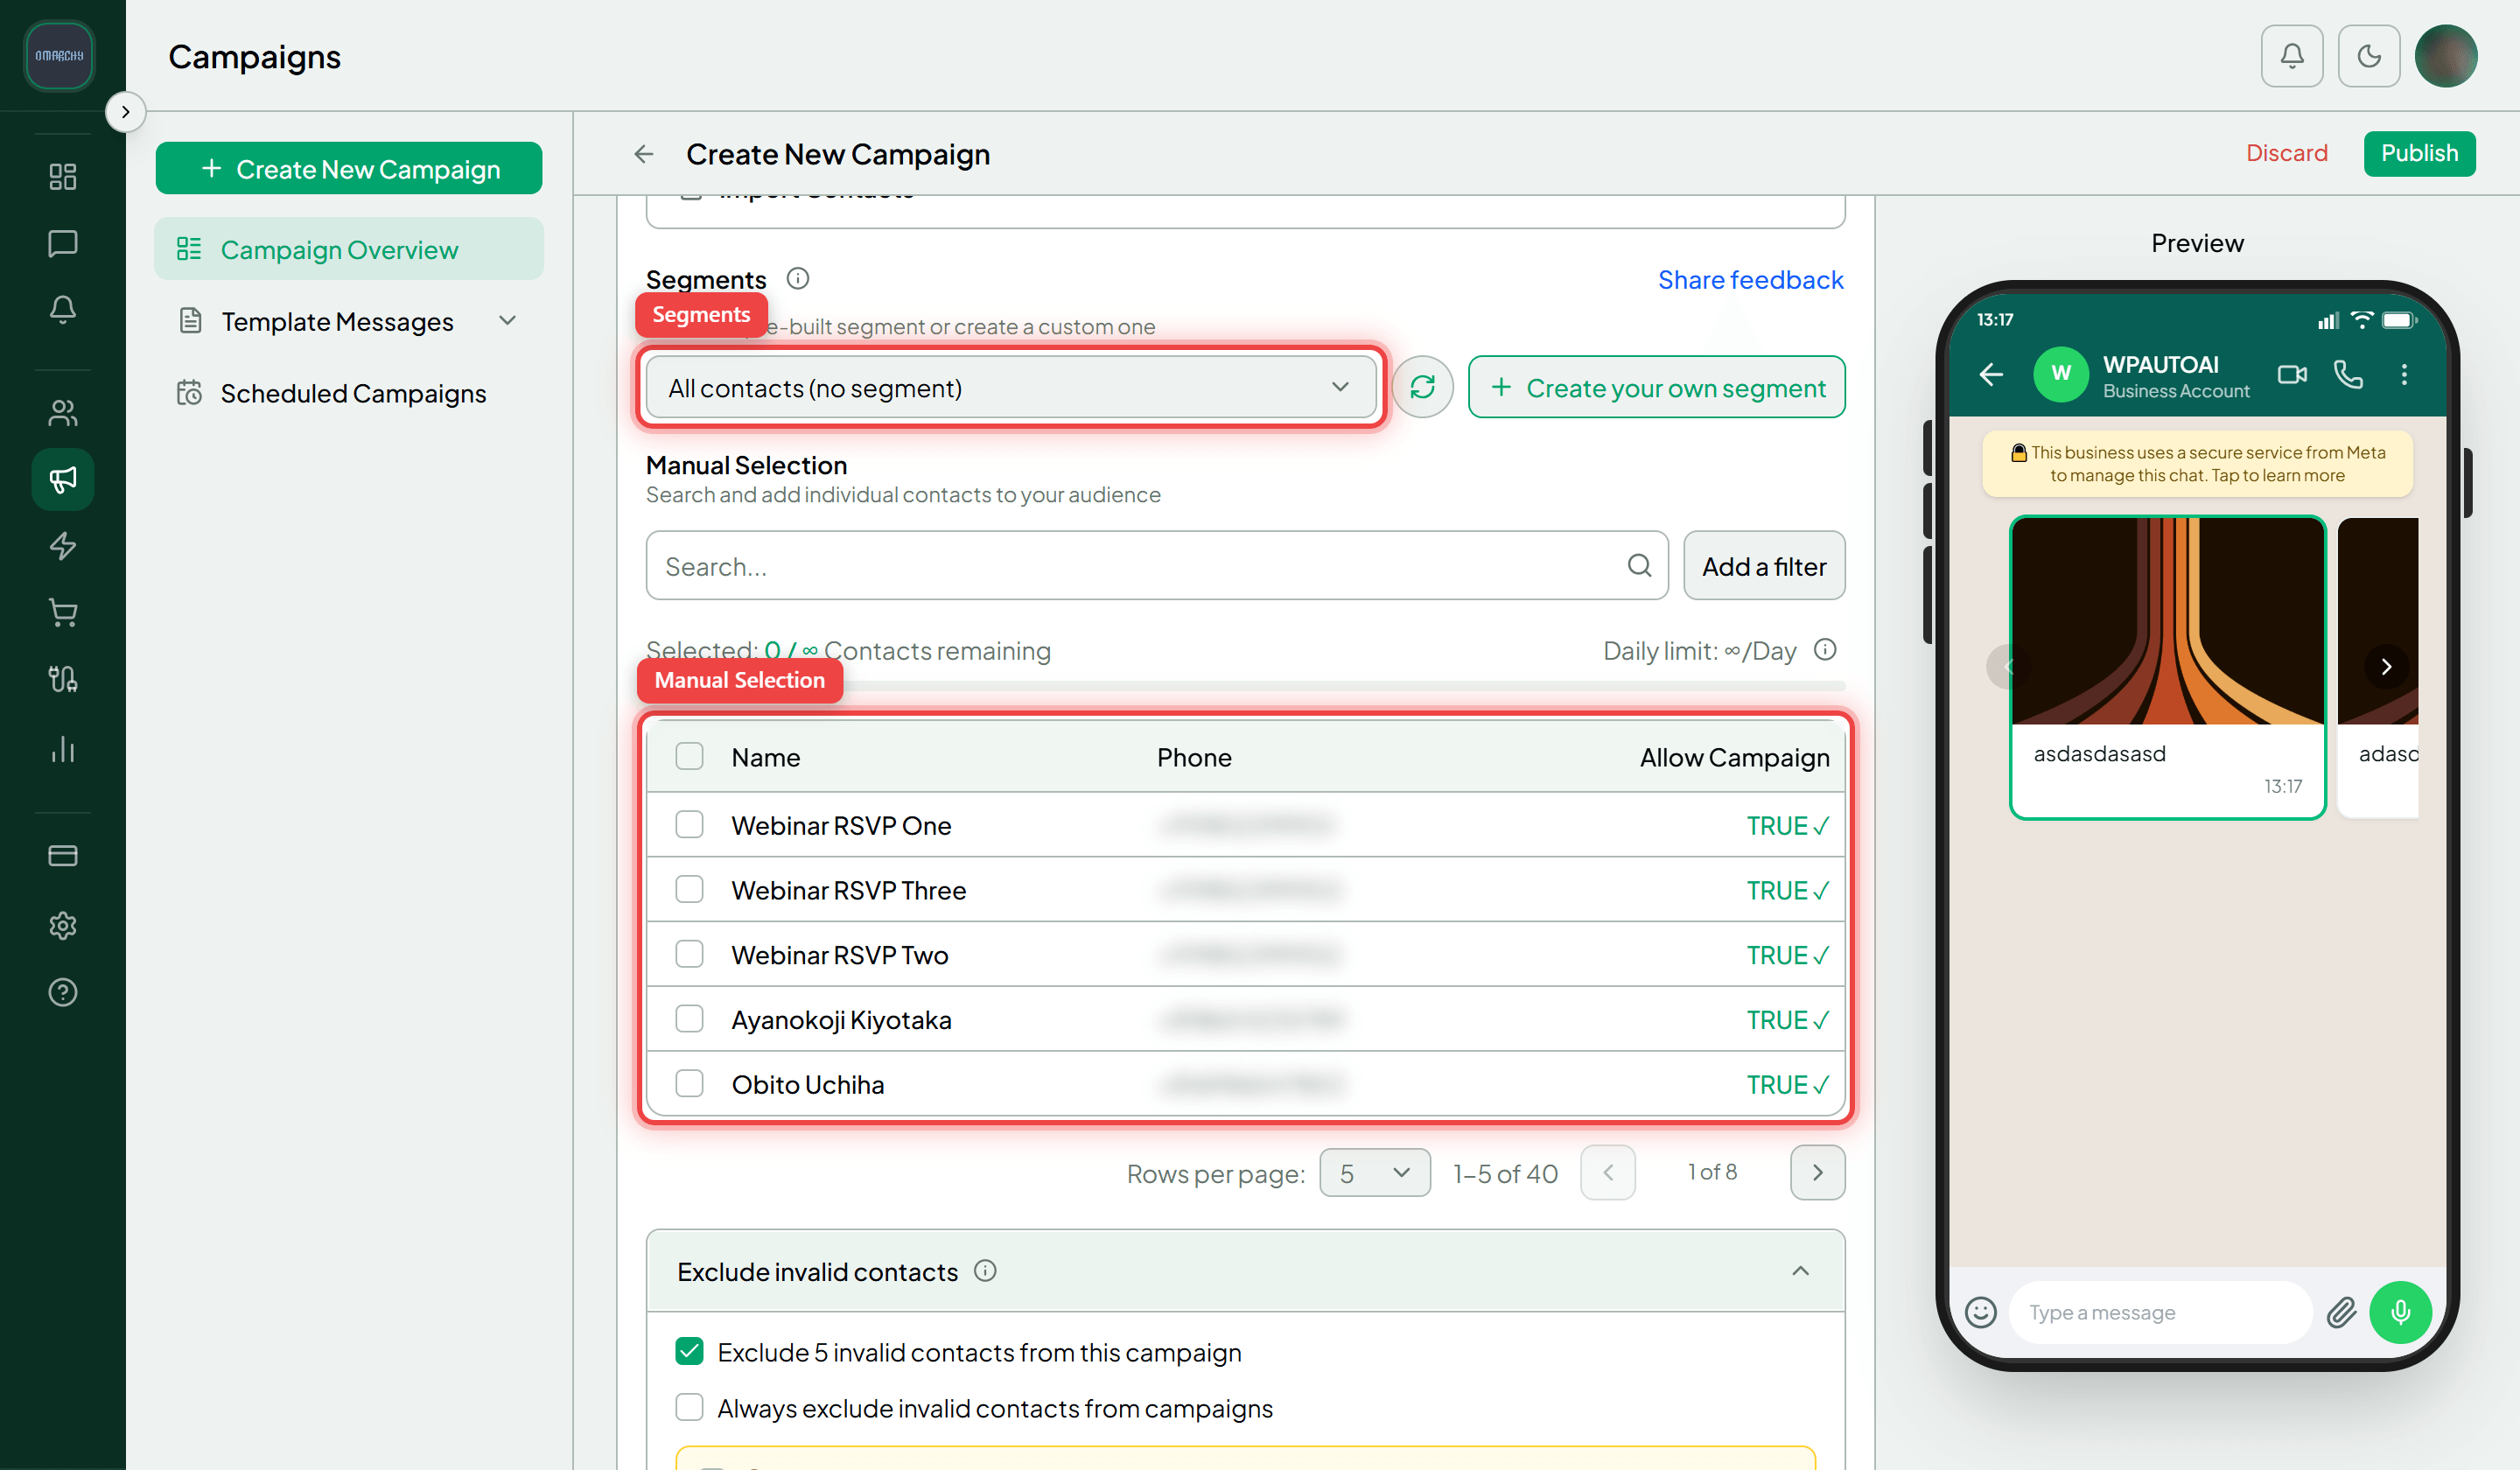The height and width of the screenshot is (1470, 2520).
Task: Click the phone call icon in preview header
Action: tap(2348, 375)
